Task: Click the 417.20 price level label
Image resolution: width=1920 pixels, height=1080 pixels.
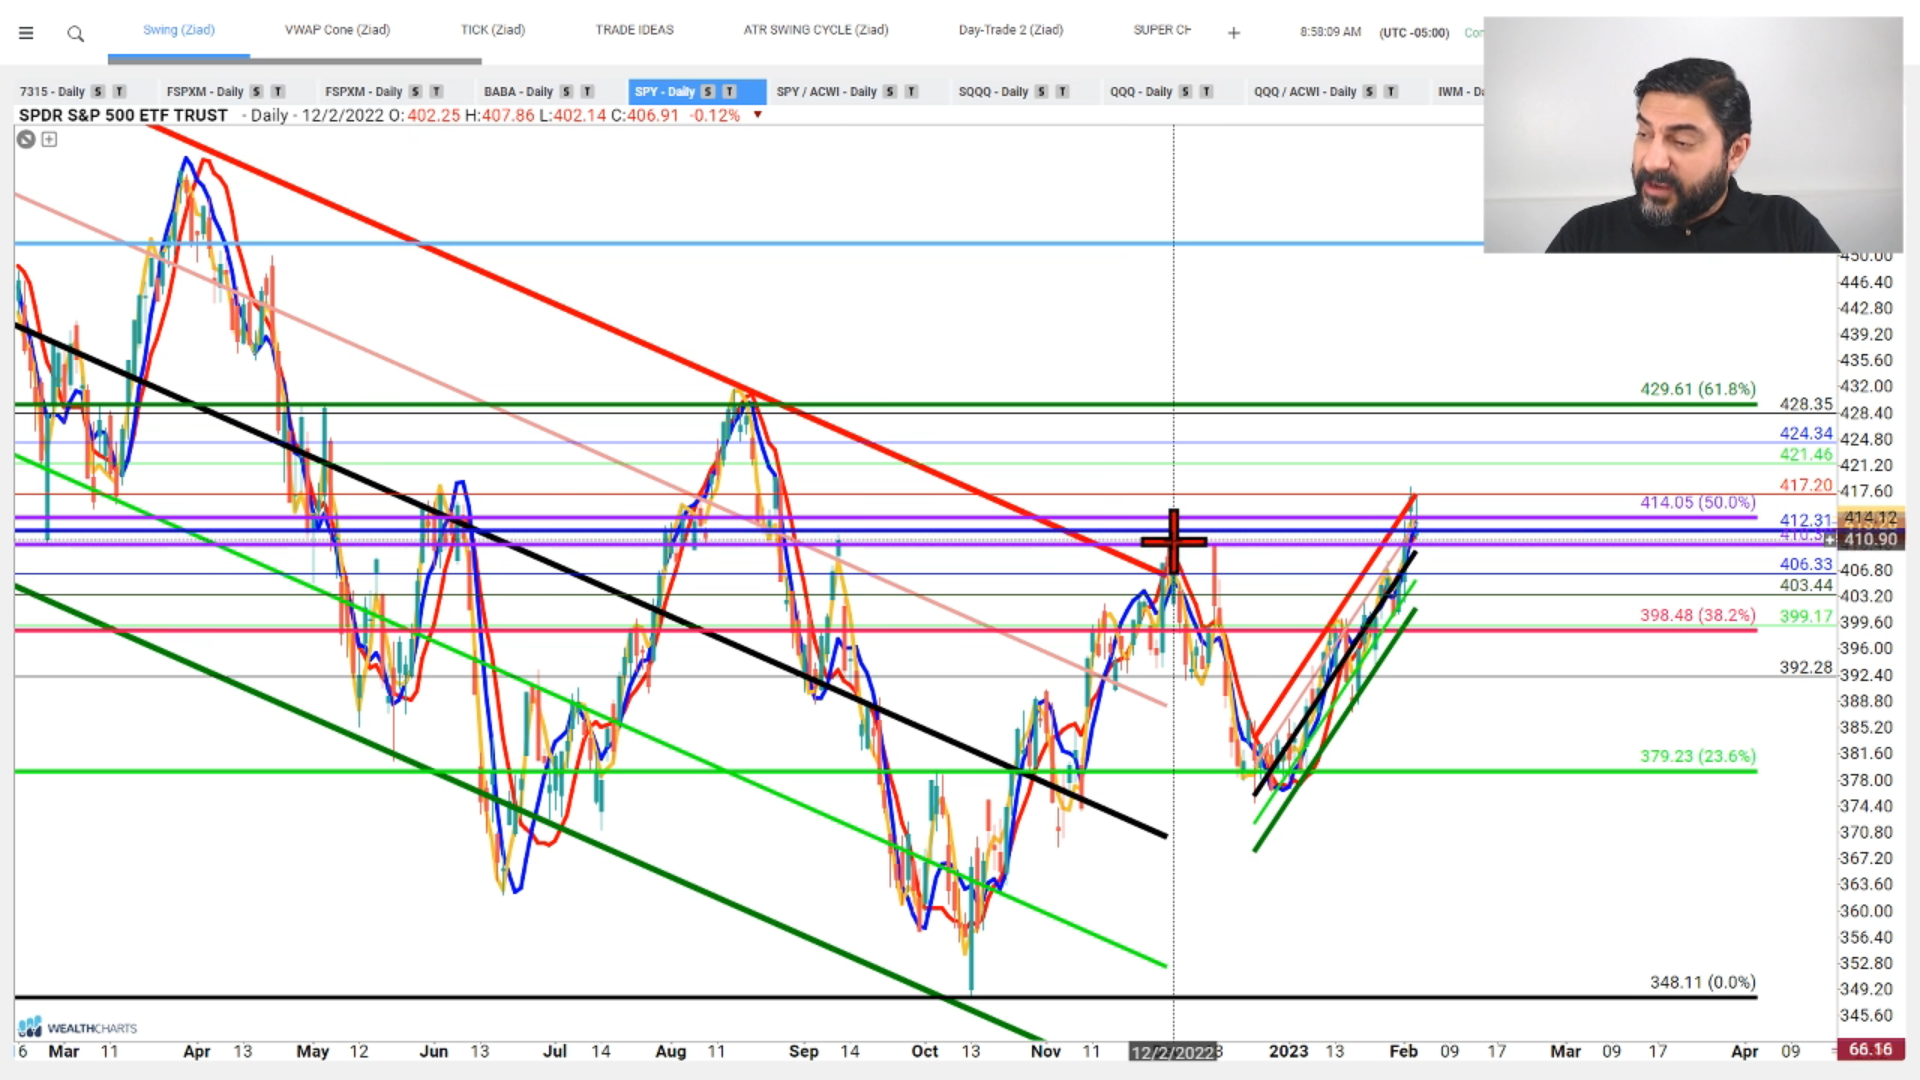Action: click(x=1806, y=485)
